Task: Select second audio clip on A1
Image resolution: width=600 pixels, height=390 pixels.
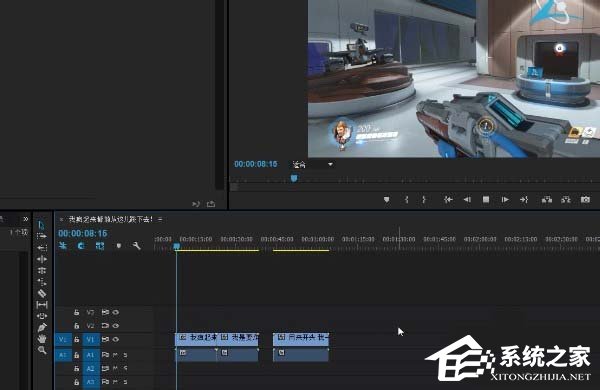Action: [238, 355]
